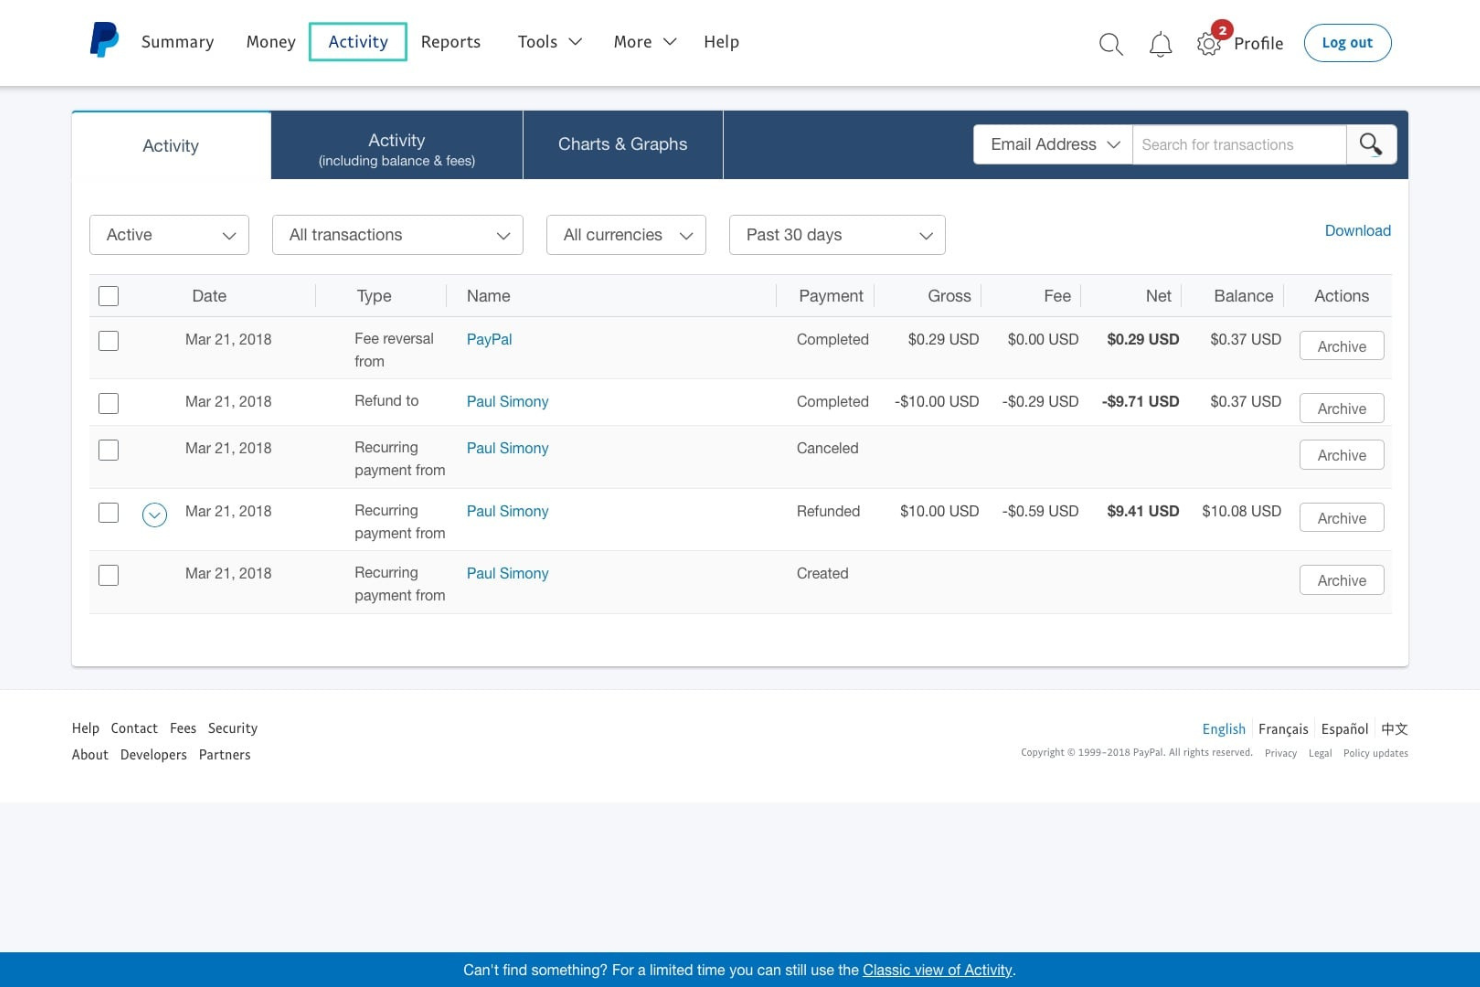Click the PayPal logo
The width and height of the screenshot is (1480, 987).
pos(103,40)
